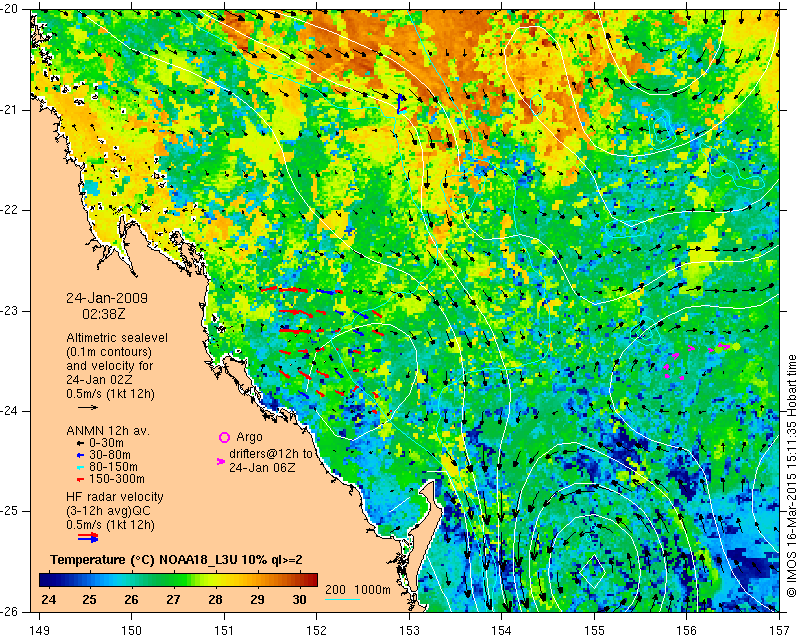
Task: Click the time label 02:38Z
Action: pyautogui.click(x=104, y=314)
